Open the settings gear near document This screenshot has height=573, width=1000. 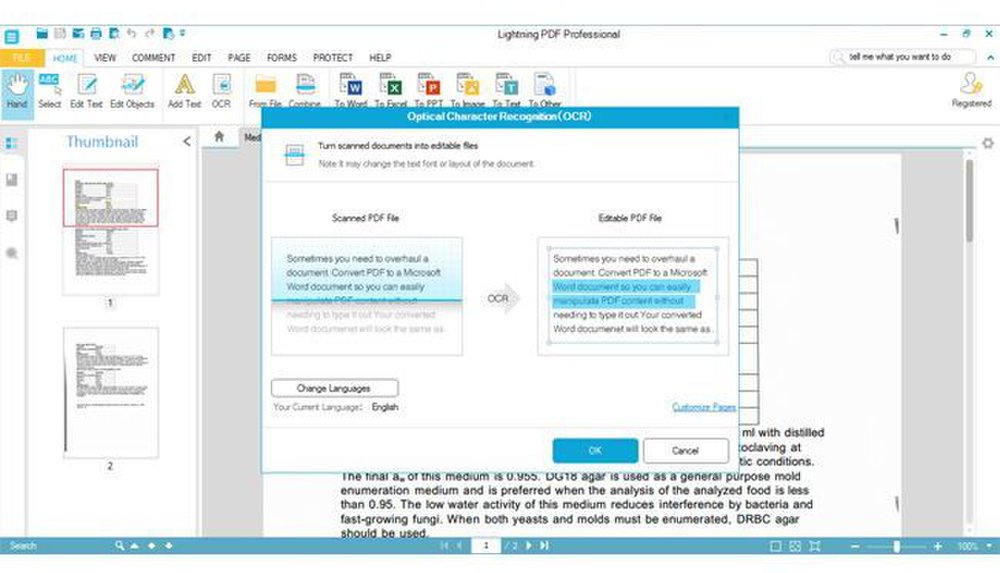[988, 143]
